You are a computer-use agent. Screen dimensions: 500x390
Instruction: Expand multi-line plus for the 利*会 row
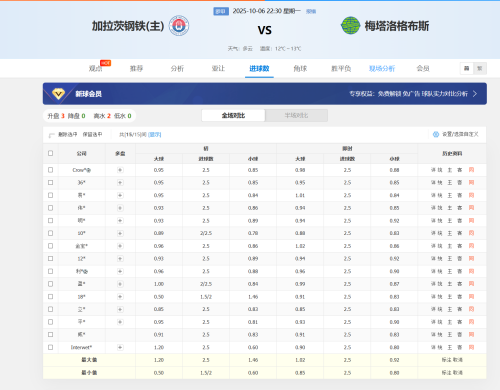pyautogui.click(x=120, y=271)
